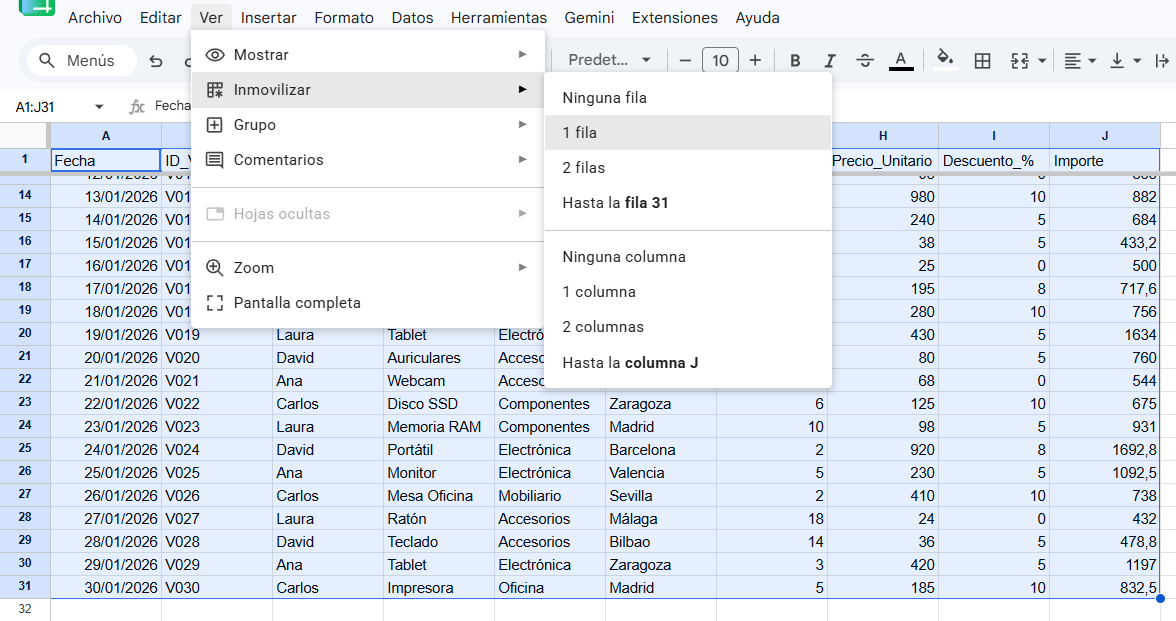Expand the Zoom submenu
The image size is (1176, 621).
pos(368,268)
